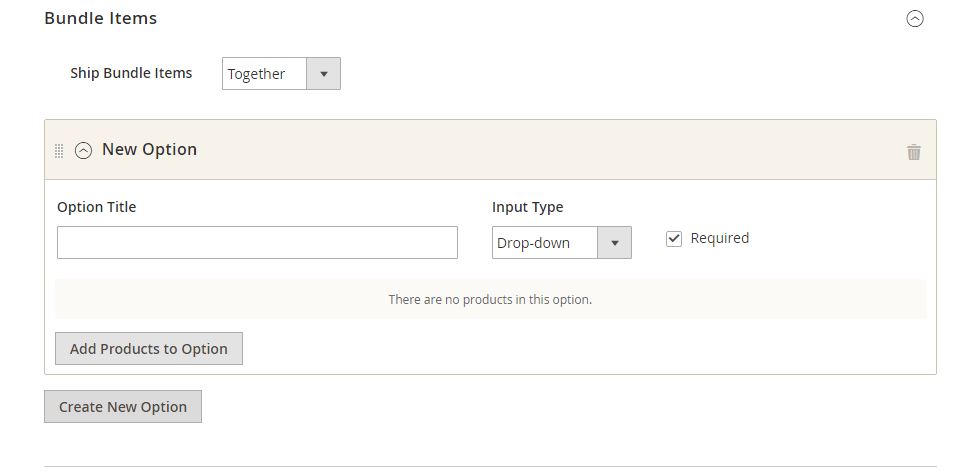Viewport: 958px width, 476px height.
Task: Click the New Option title text
Action: [150, 150]
